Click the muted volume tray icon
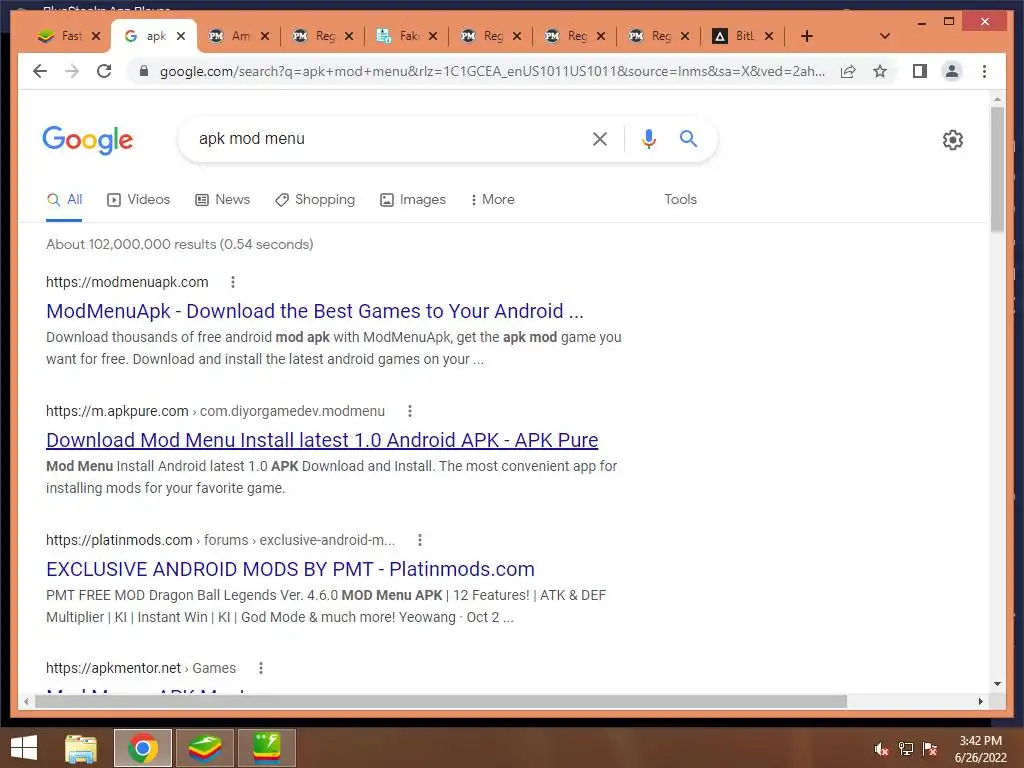1024x768 pixels. 881,749
